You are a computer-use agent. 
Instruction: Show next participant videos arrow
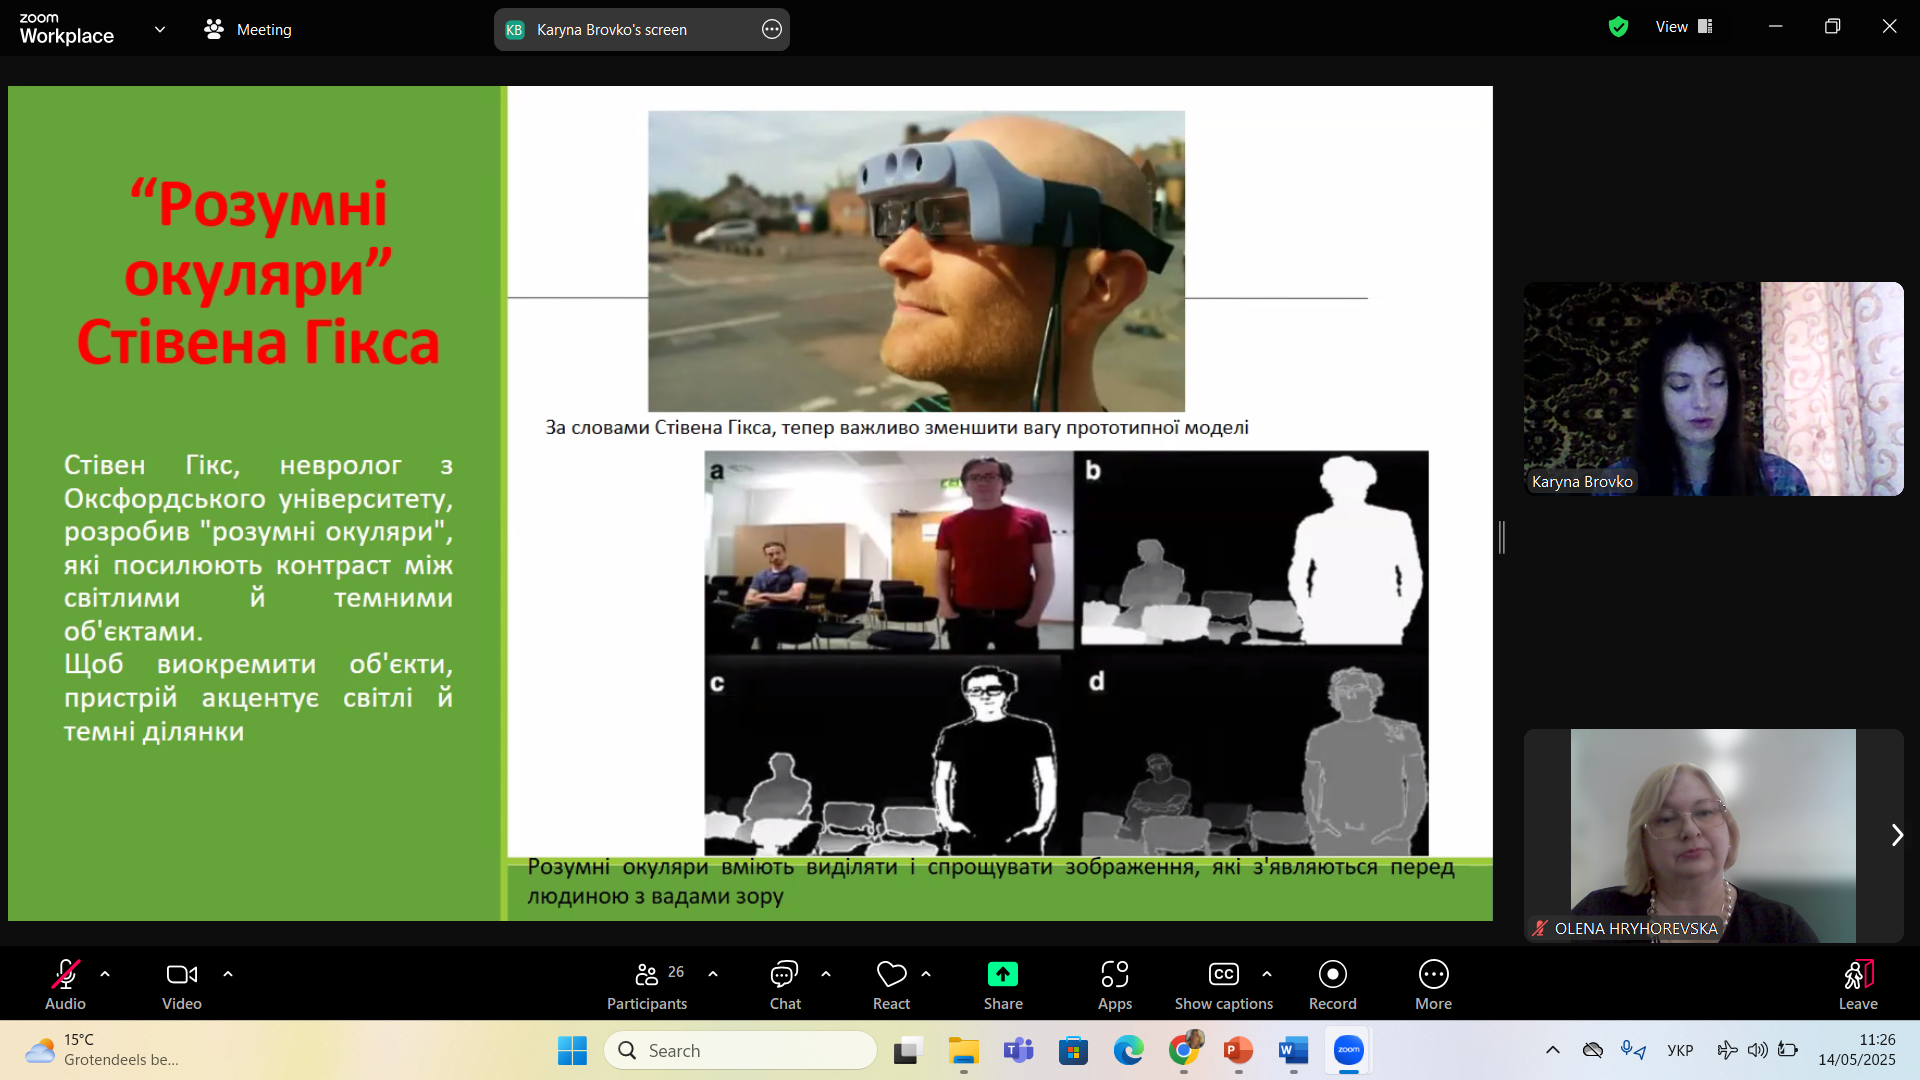point(1896,835)
